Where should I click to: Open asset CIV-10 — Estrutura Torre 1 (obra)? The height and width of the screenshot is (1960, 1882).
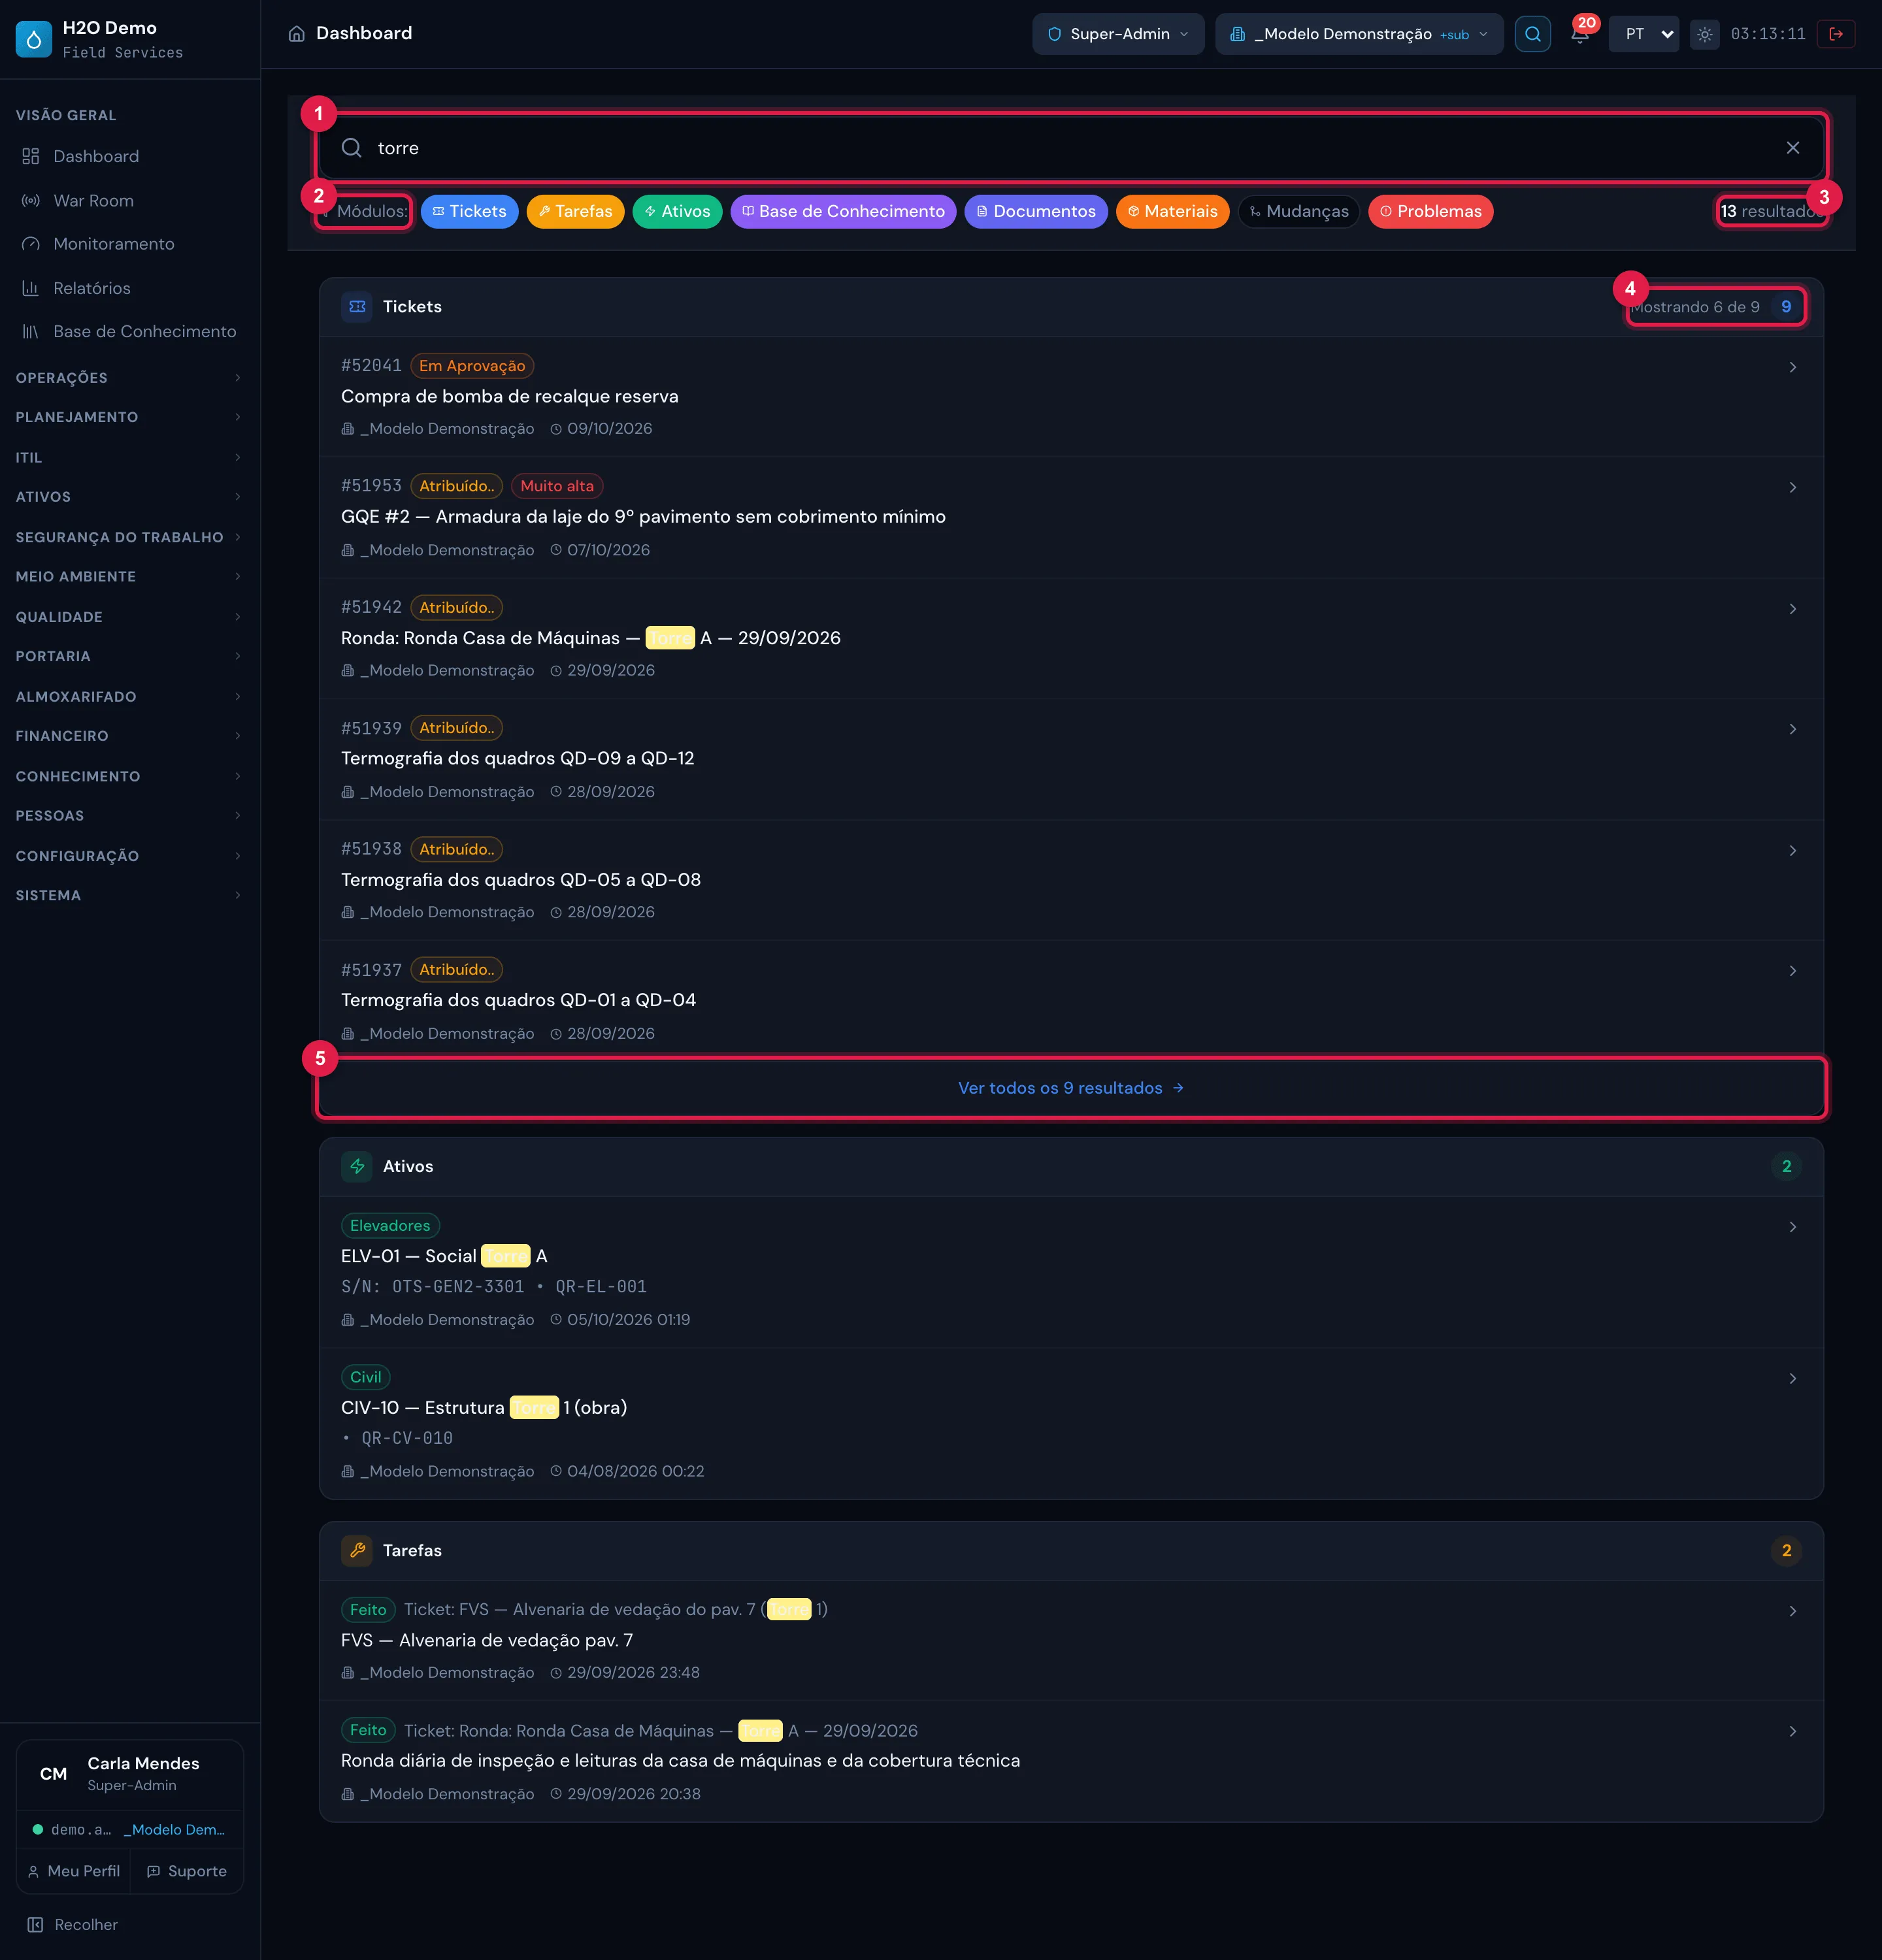click(1071, 1423)
